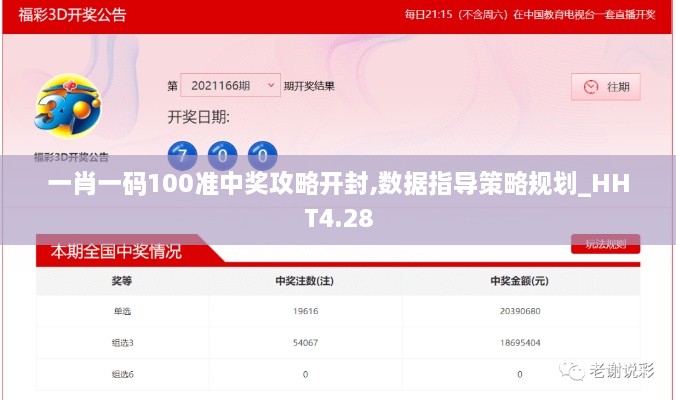Click the 福彩3D开奖公告 header title
This screenshot has width=676, height=400.
pos(72,15)
